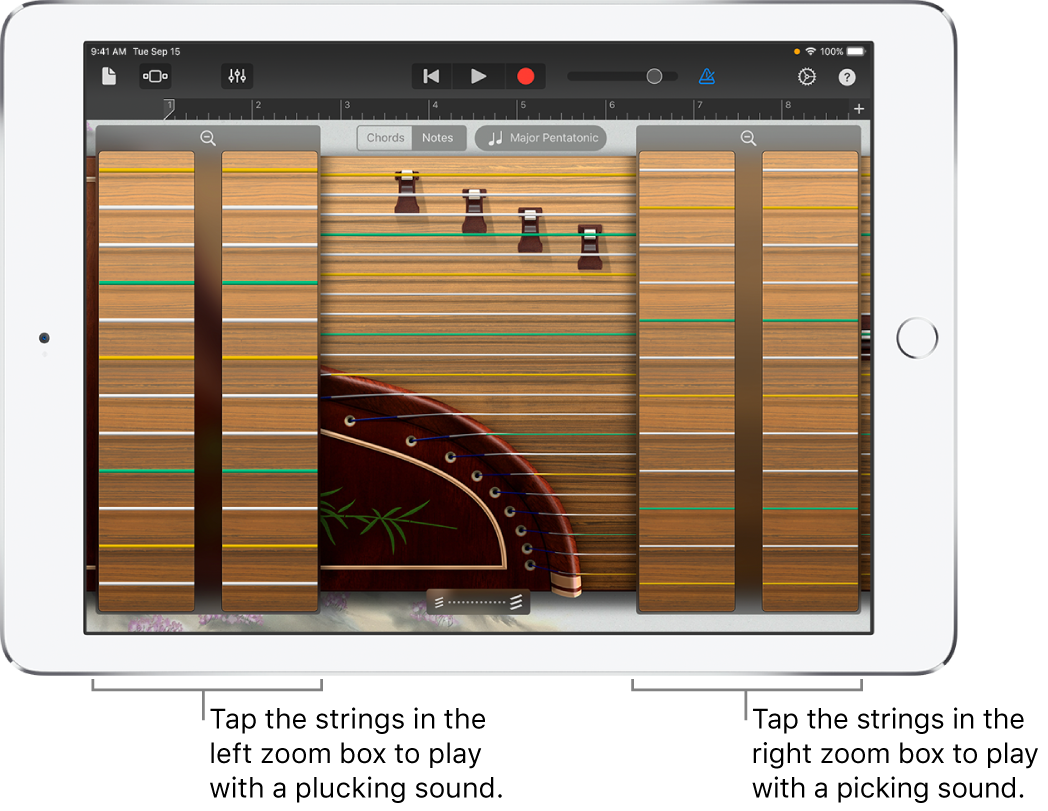Open the instrument browser
This screenshot has width=1048, height=811.
coord(154,75)
